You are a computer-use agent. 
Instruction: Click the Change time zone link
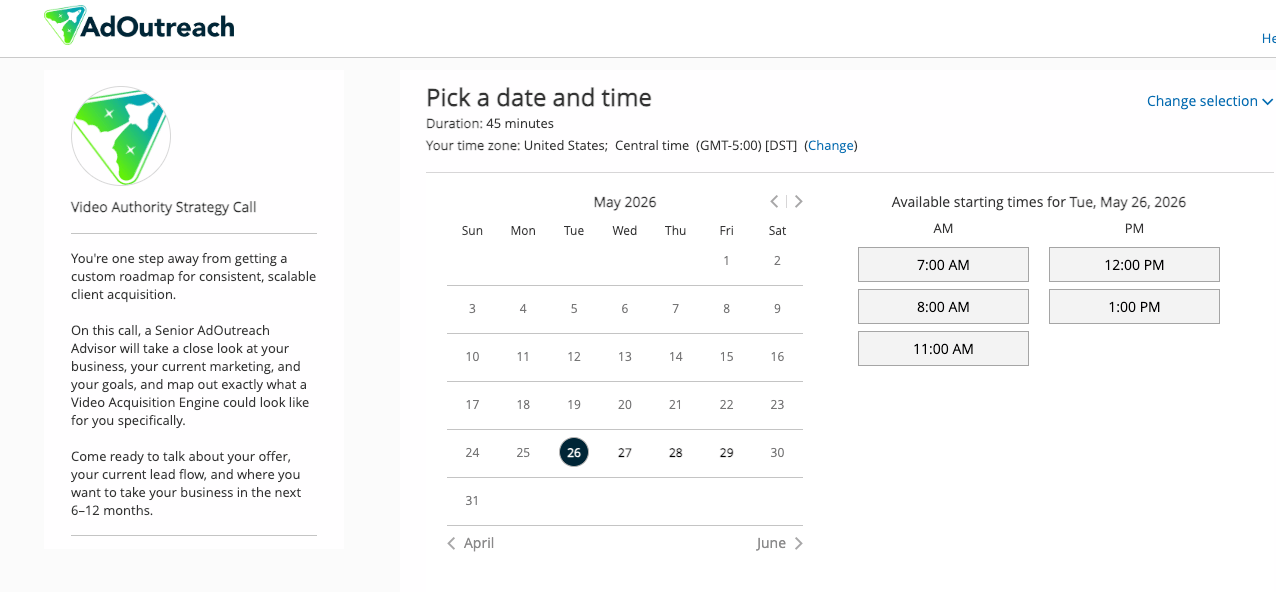831,145
